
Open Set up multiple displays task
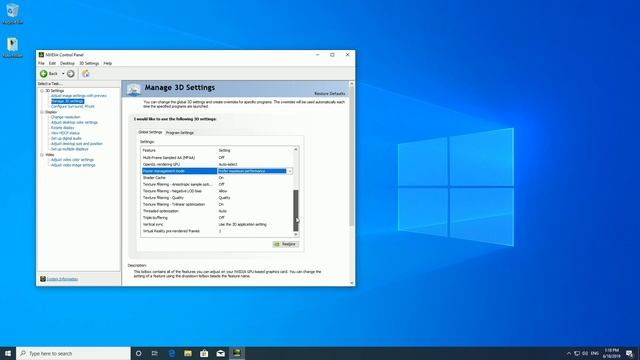[x=70, y=149]
